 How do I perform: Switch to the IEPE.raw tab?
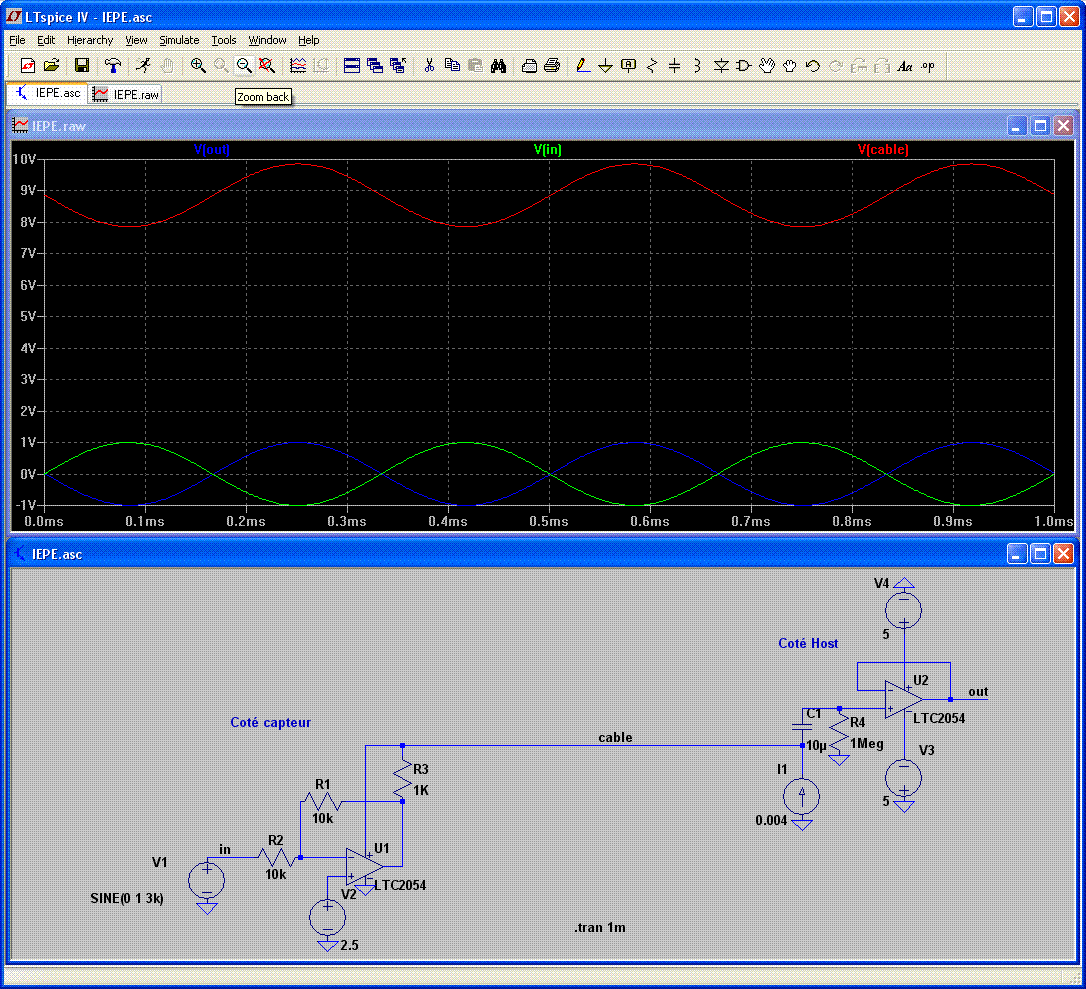tap(126, 94)
